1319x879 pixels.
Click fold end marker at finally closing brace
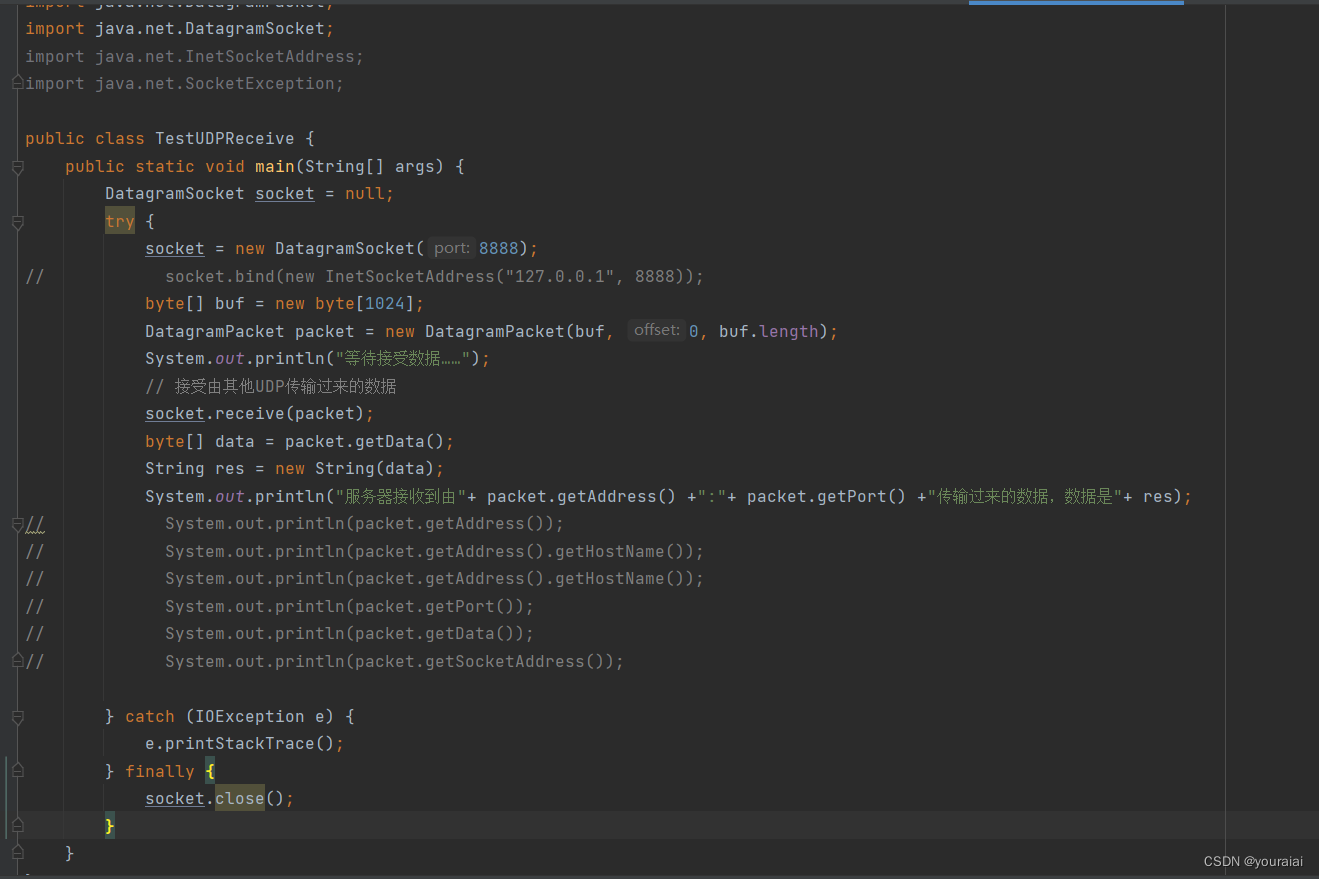pyautogui.click(x=17, y=826)
